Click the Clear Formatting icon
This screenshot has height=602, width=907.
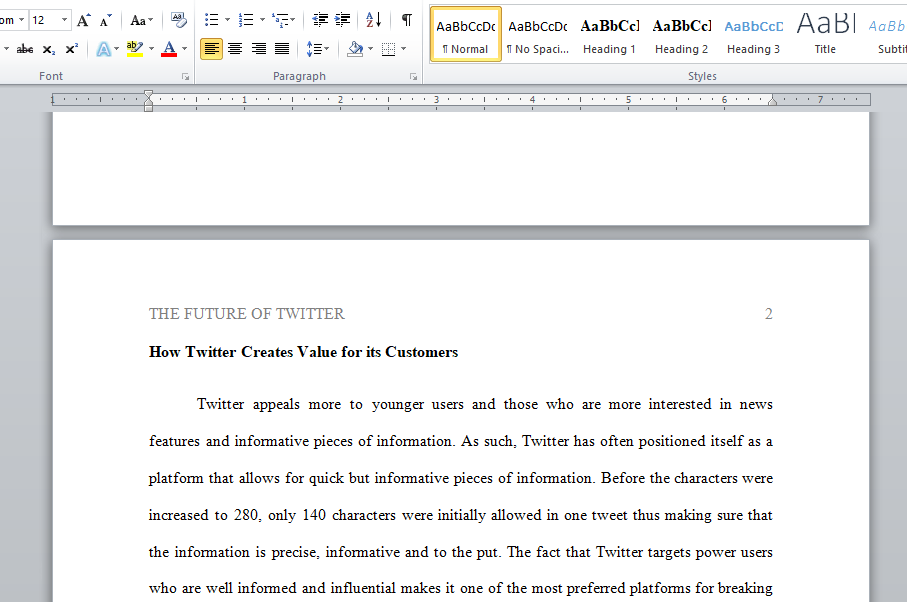[179, 20]
